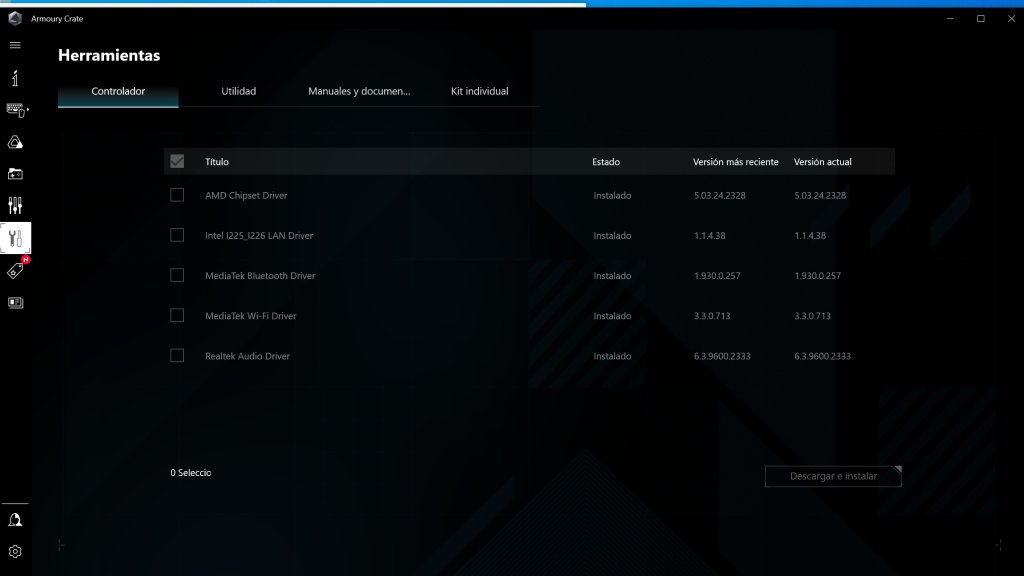1024x576 pixels.
Task: Click the Descargar e instalar button
Action: pyautogui.click(x=833, y=476)
